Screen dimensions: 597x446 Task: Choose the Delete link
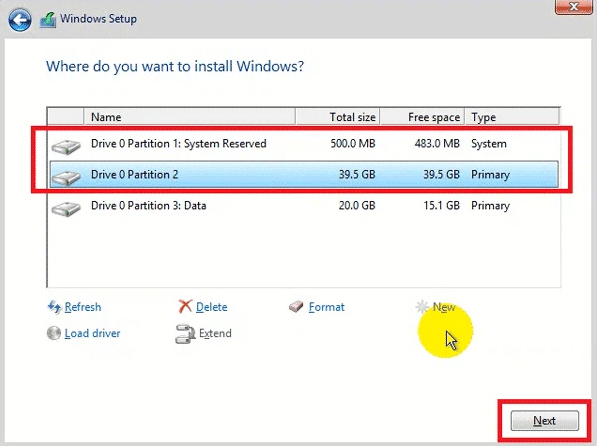tap(211, 307)
